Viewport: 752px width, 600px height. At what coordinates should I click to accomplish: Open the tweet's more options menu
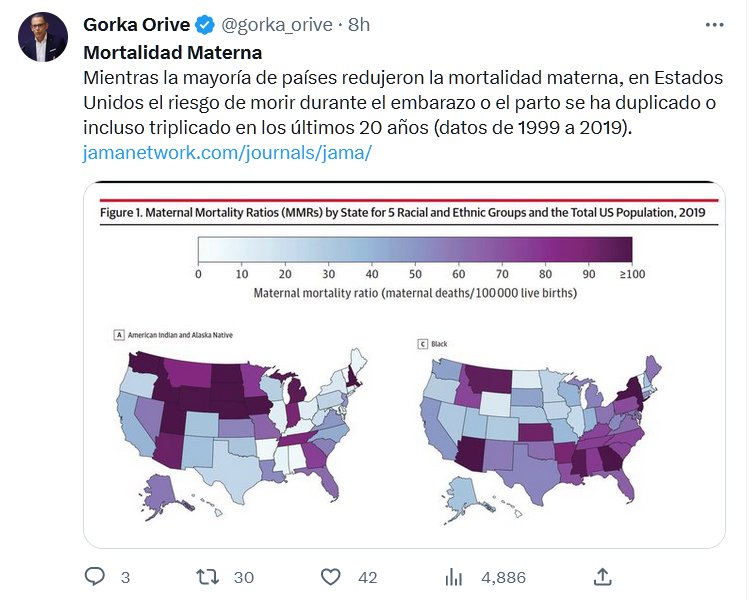point(714,25)
